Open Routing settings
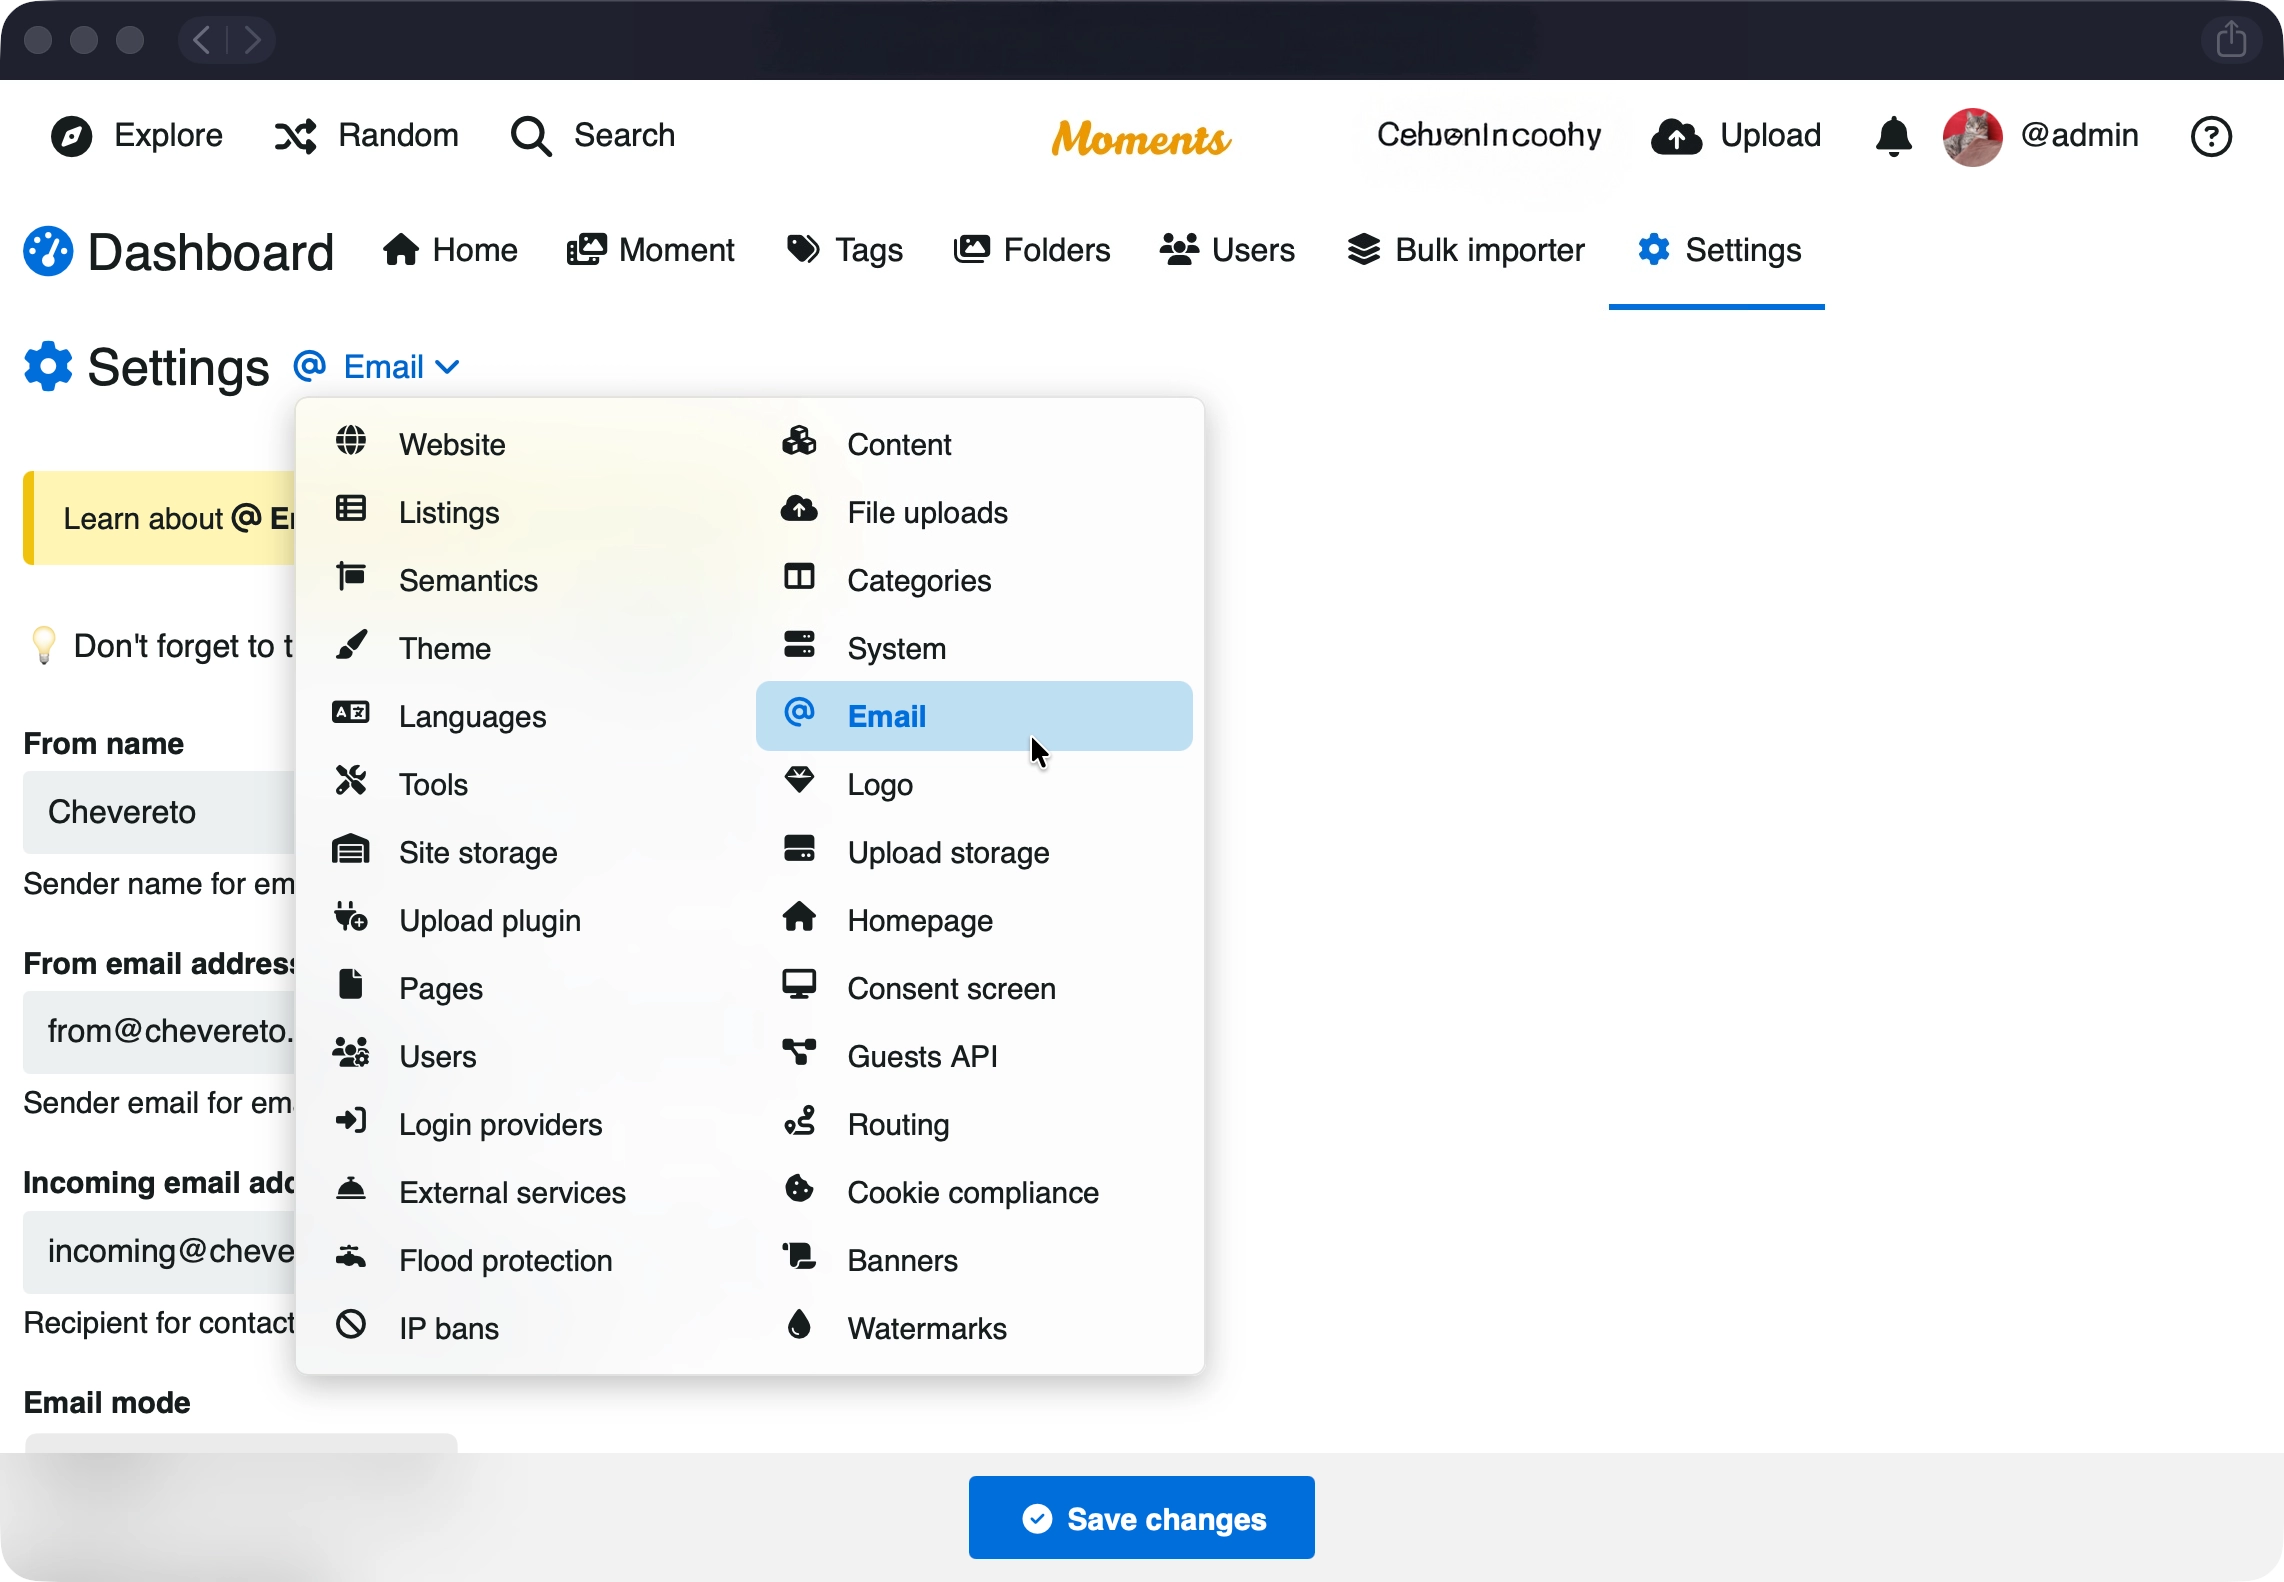This screenshot has width=2284, height=1582. 898,1125
